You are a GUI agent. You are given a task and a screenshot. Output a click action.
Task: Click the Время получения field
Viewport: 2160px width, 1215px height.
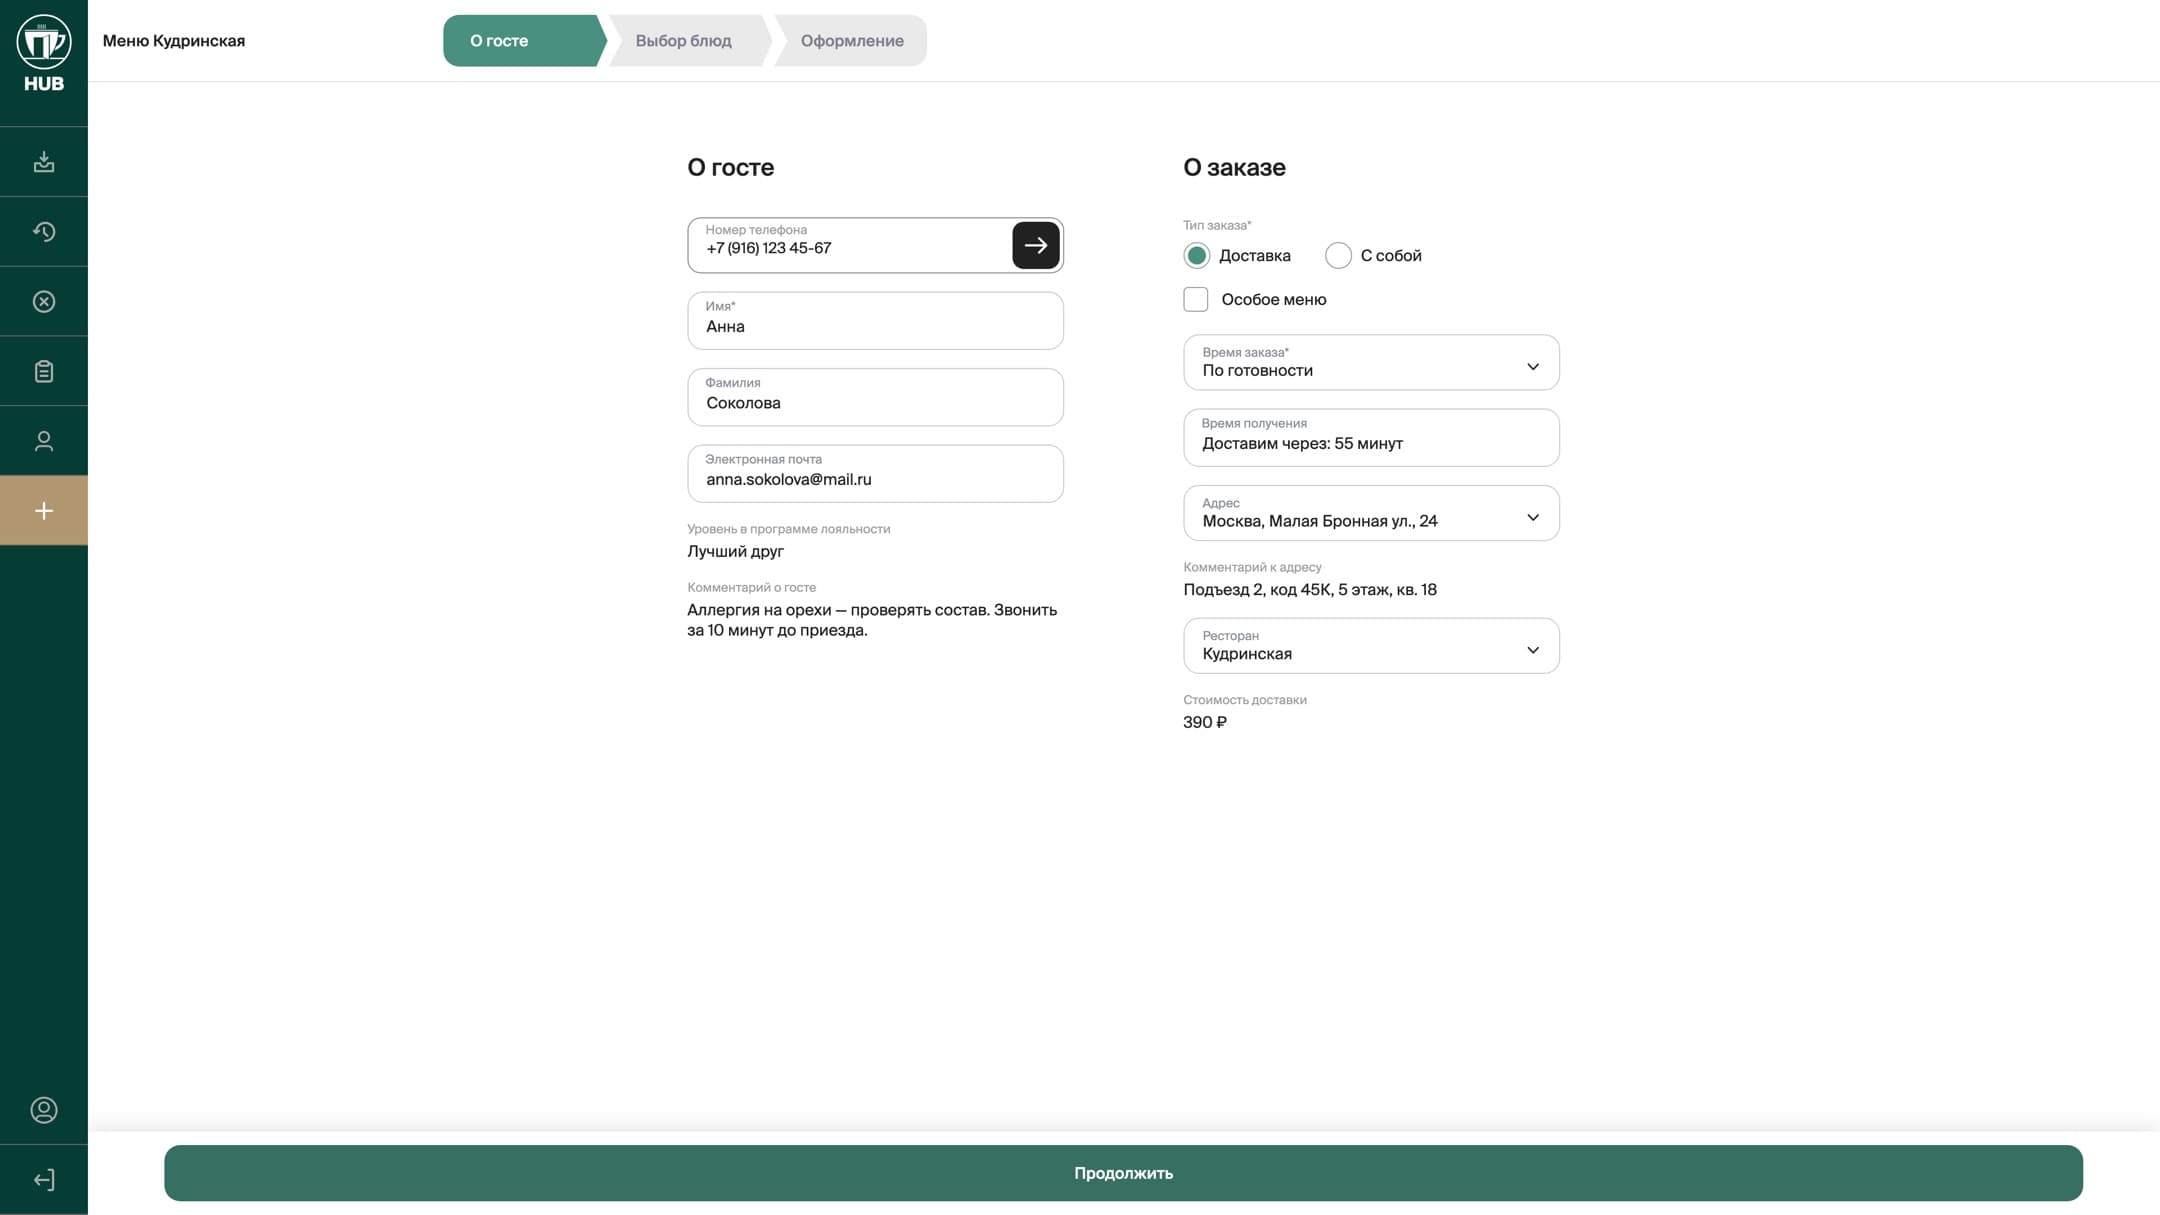tap(1371, 438)
